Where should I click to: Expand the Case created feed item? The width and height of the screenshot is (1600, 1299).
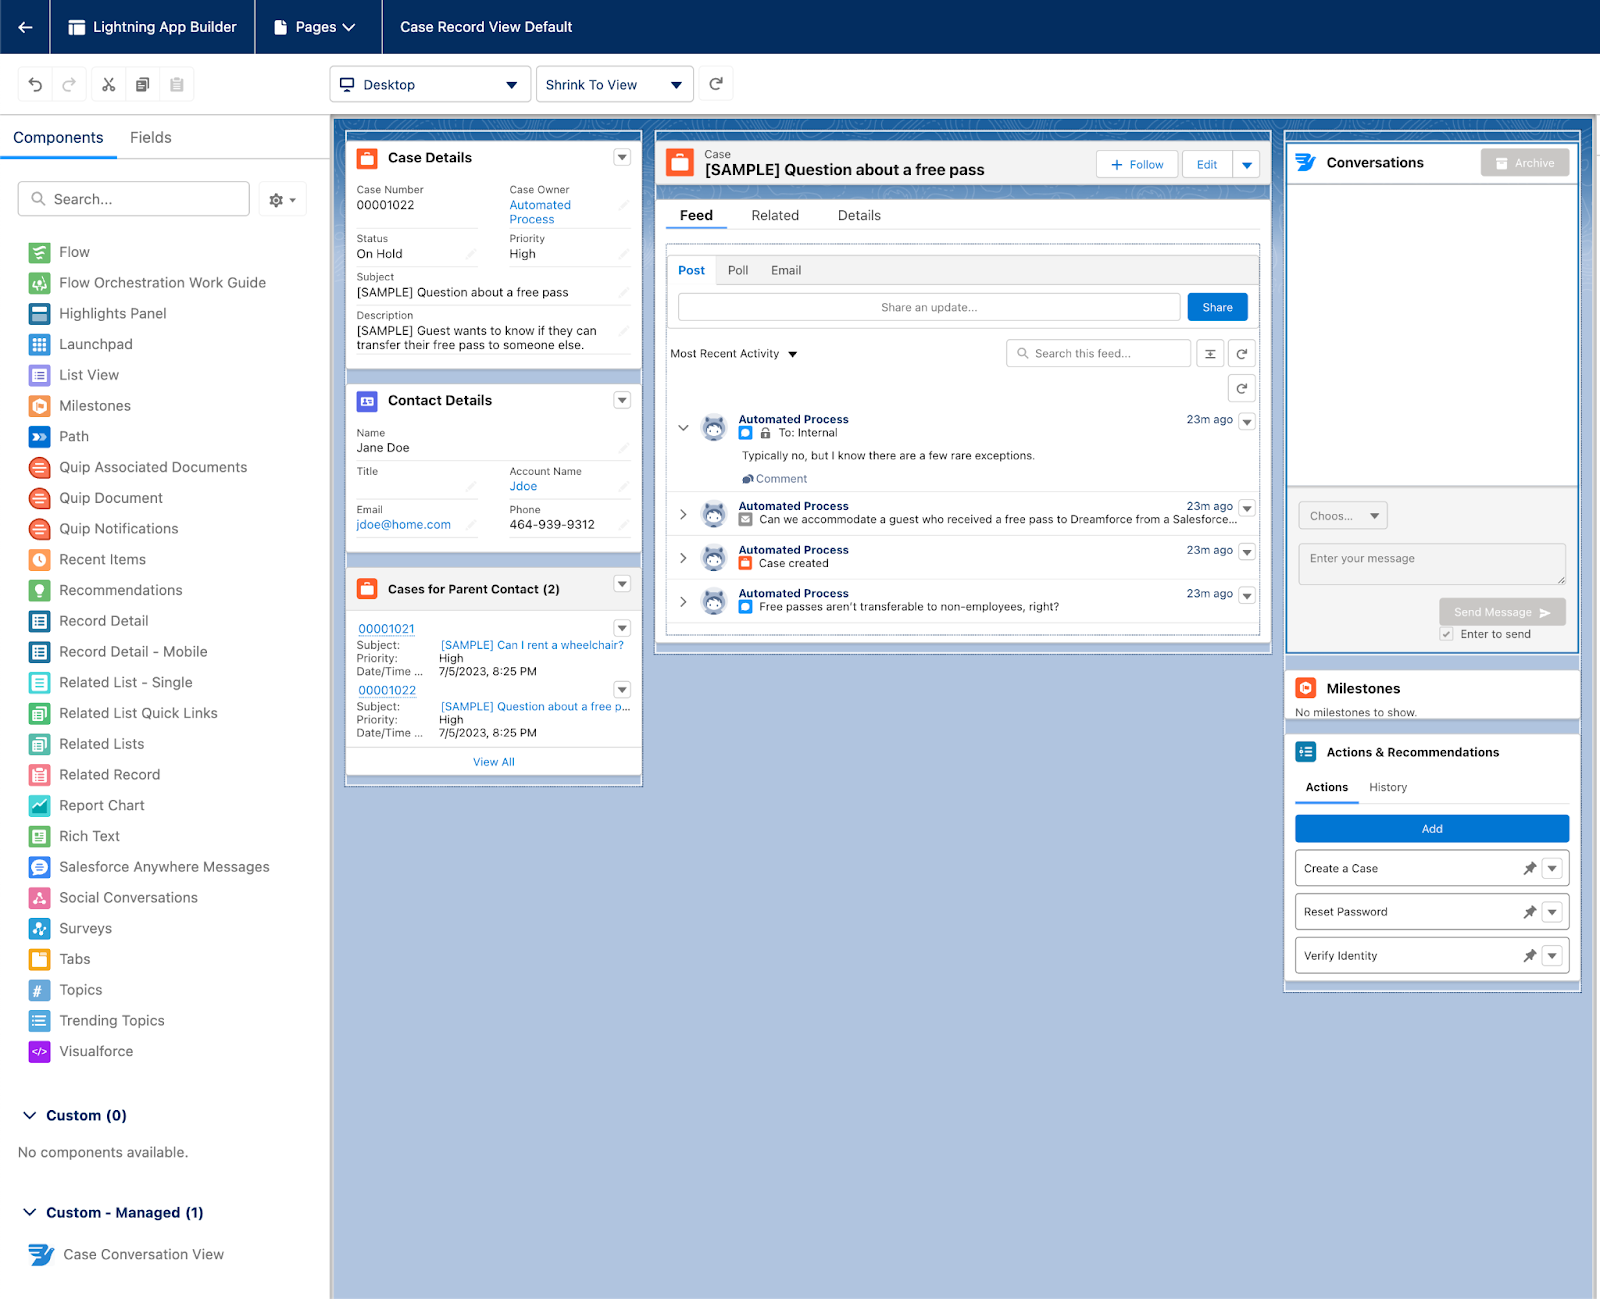683,558
